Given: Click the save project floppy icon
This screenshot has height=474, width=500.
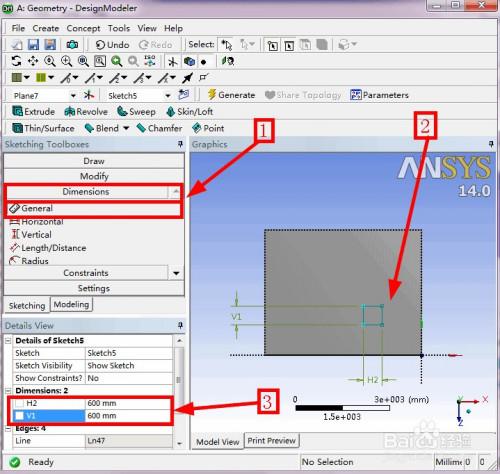Looking at the screenshot, I should click(33, 44).
